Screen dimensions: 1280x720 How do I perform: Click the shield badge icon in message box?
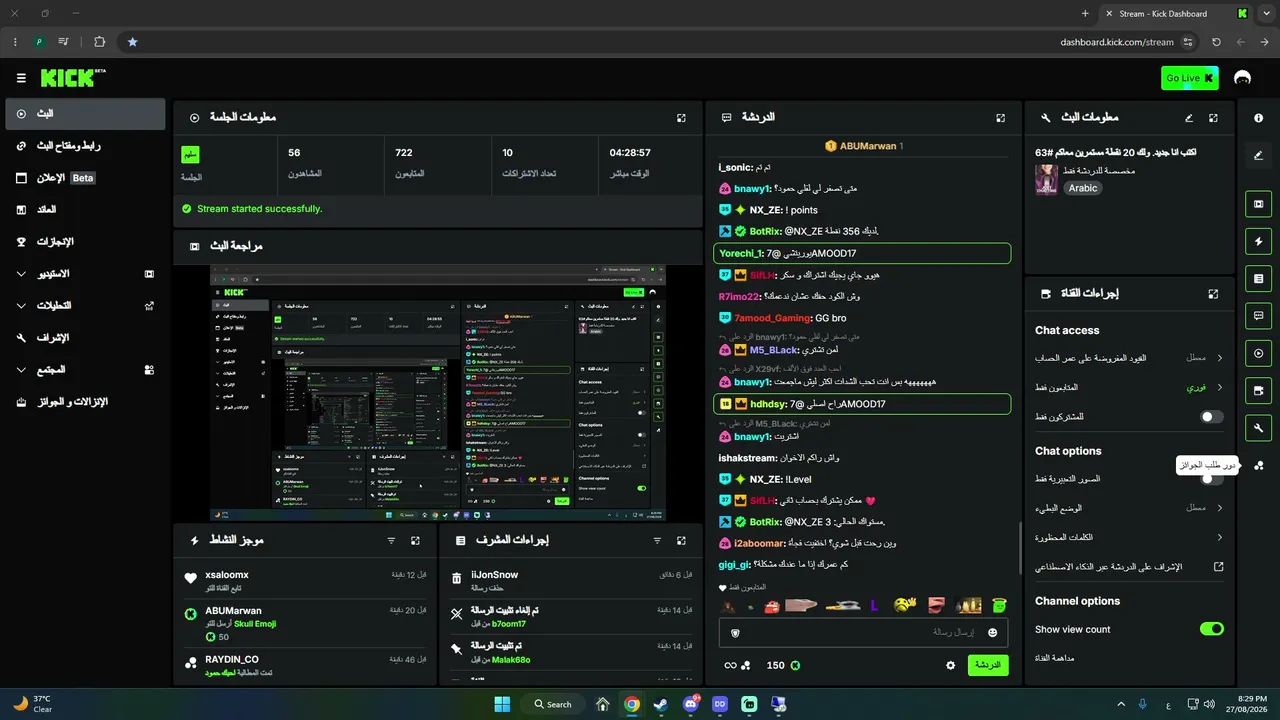tap(736, 633)
